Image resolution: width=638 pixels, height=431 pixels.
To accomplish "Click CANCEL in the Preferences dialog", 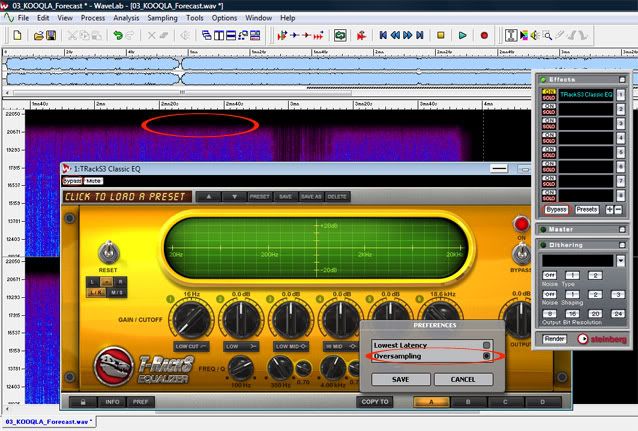I will coord(463,379).
